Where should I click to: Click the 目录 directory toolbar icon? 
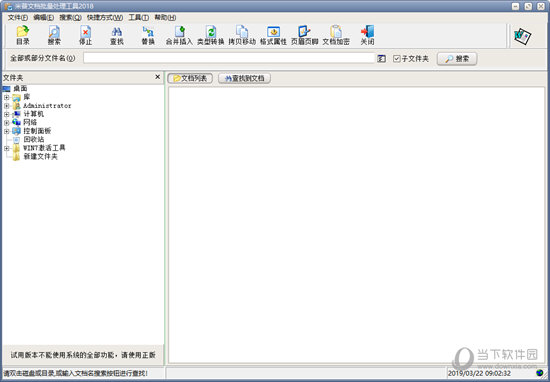pyautogui.click(x=23, y=35)
